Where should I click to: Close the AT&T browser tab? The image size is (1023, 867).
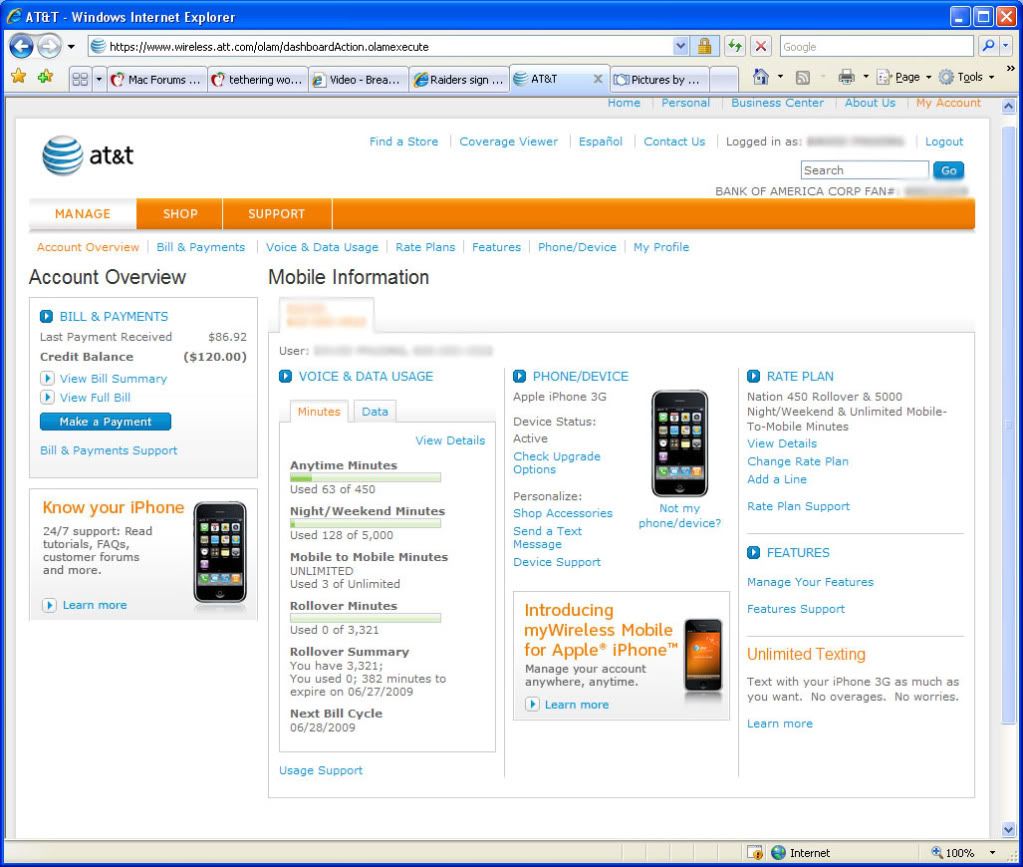coord(597,79)
